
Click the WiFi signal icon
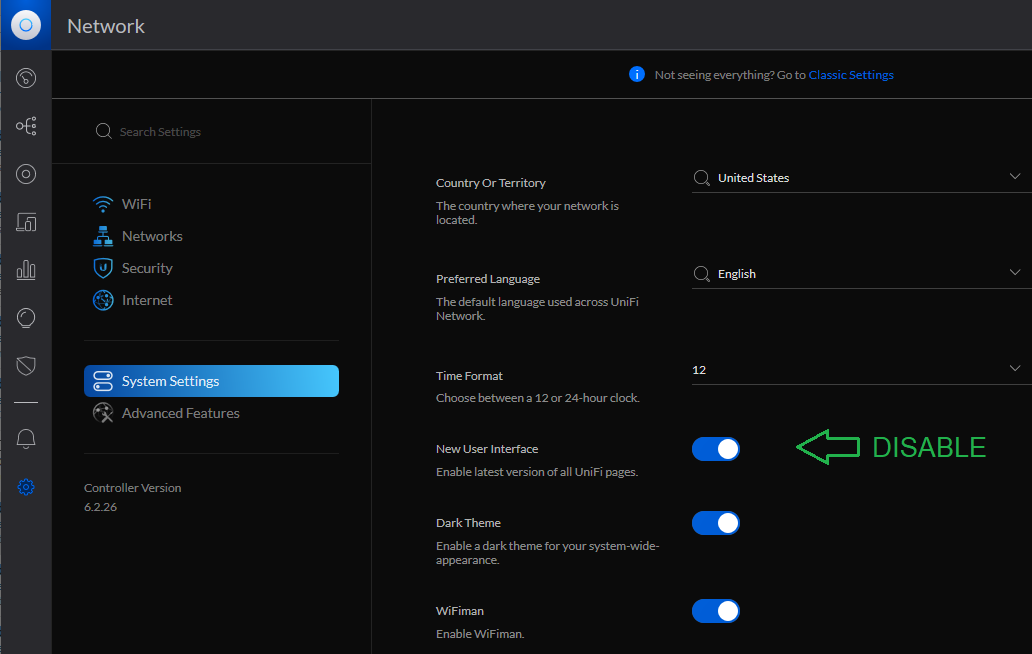coord(103,204)
